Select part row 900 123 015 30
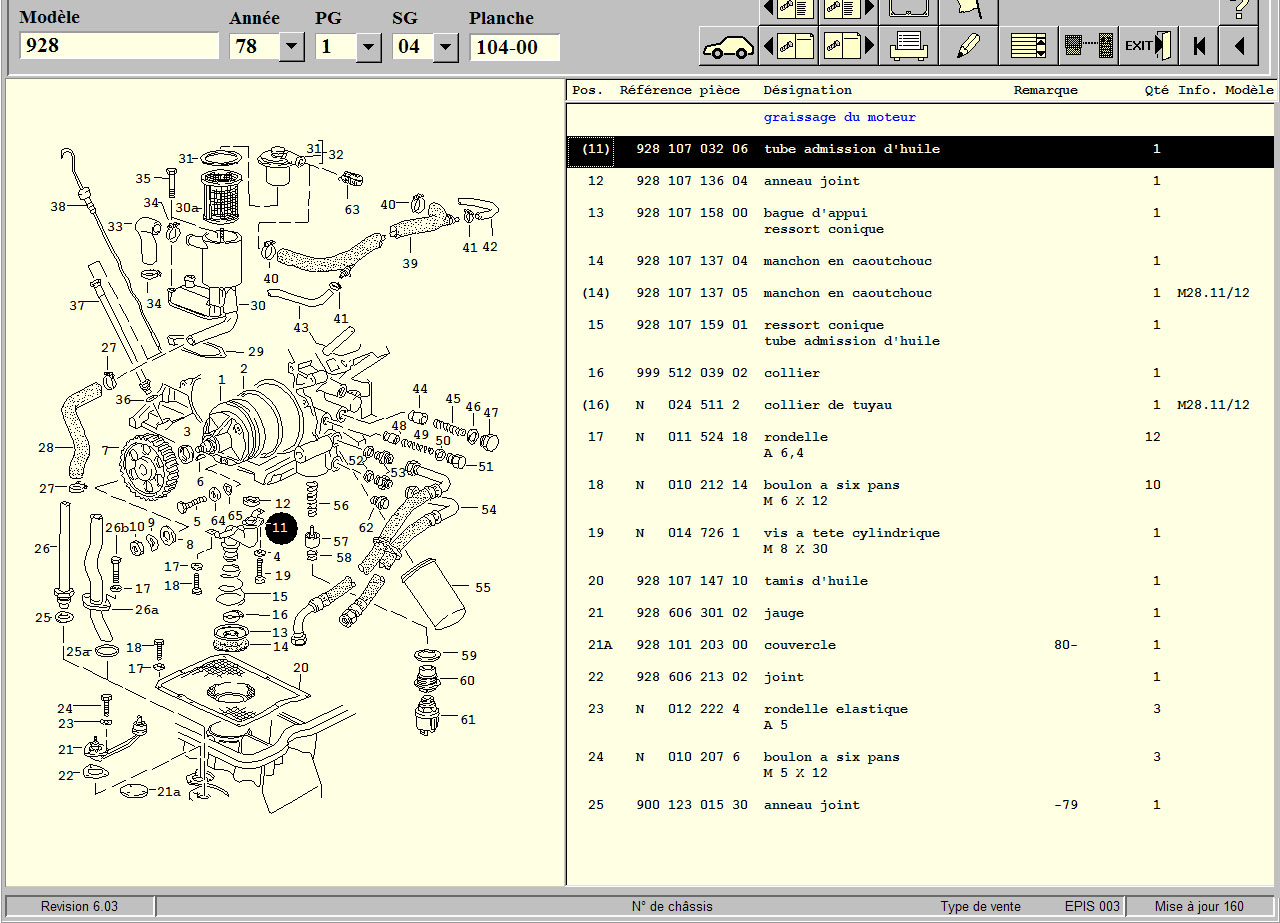 click(x=921, y=805)
